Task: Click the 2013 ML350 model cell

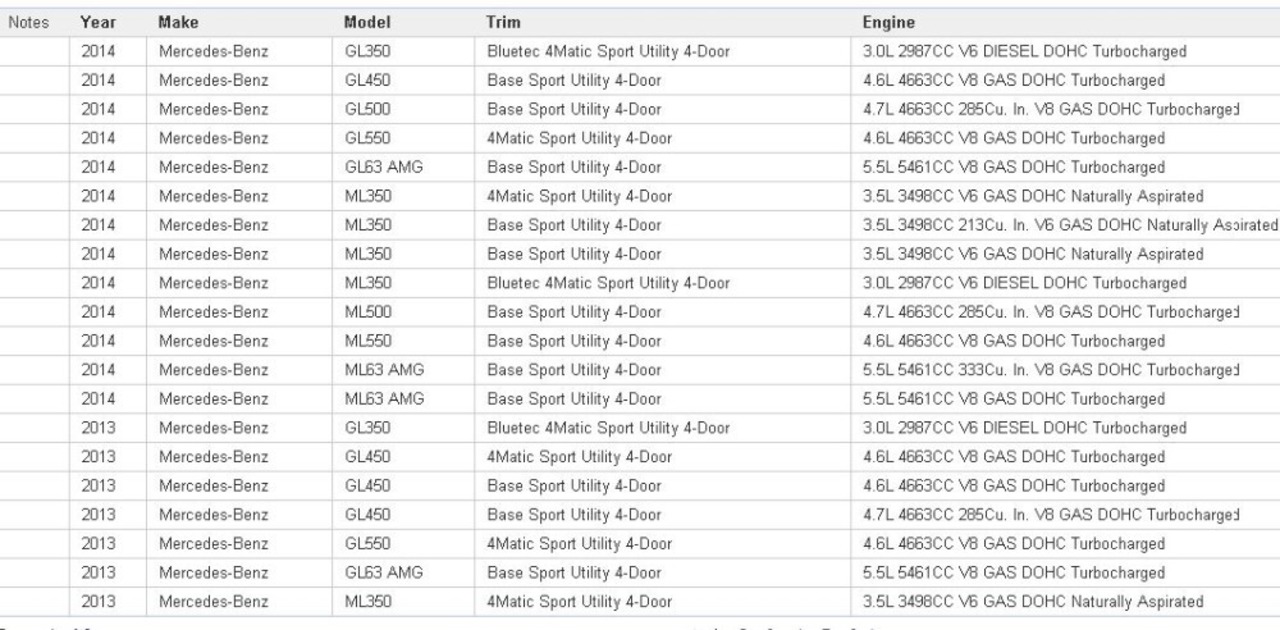Action: (366, 602)
